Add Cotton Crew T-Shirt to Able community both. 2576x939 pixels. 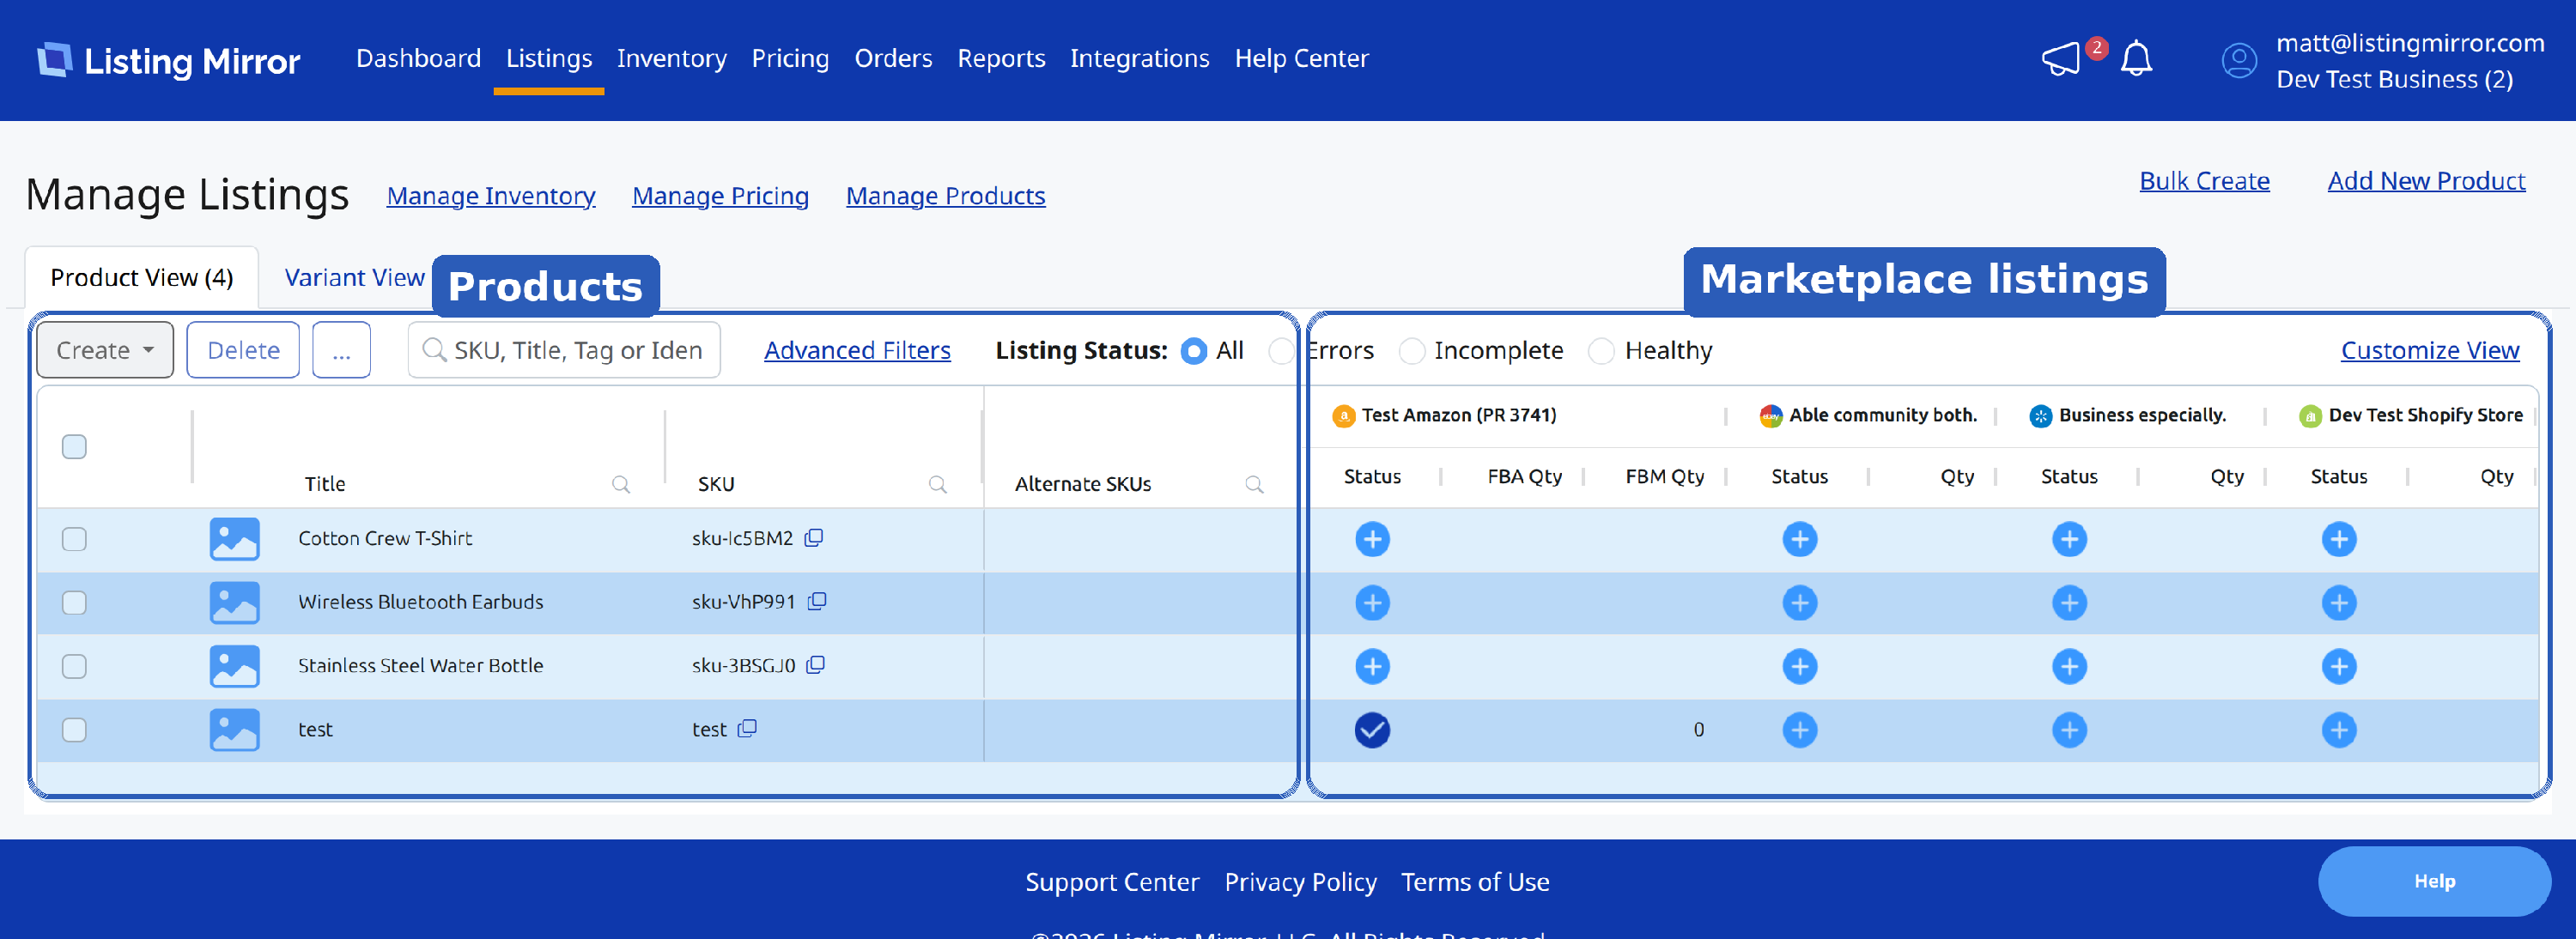coord(1800,539)
